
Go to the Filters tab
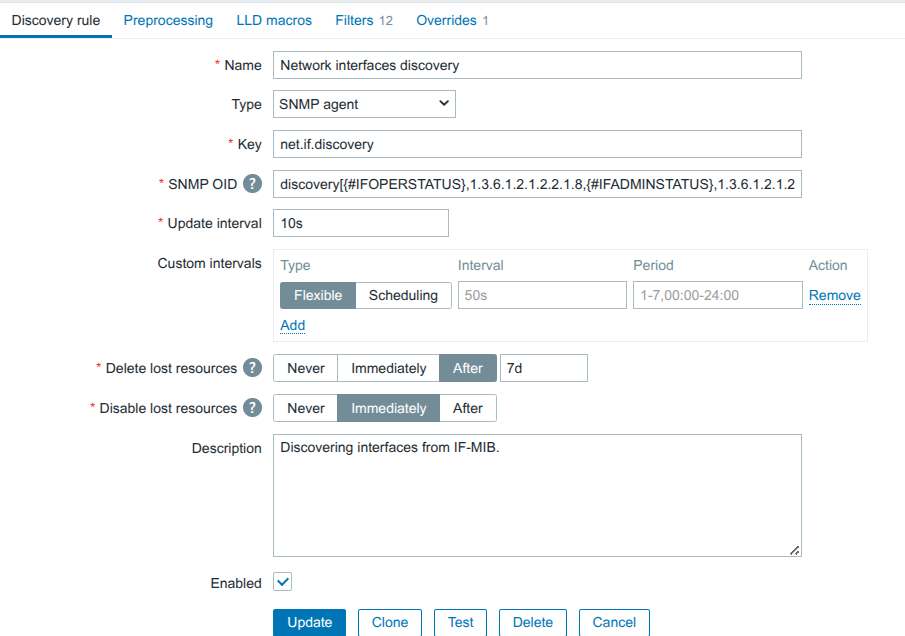(x=363, y=20)
